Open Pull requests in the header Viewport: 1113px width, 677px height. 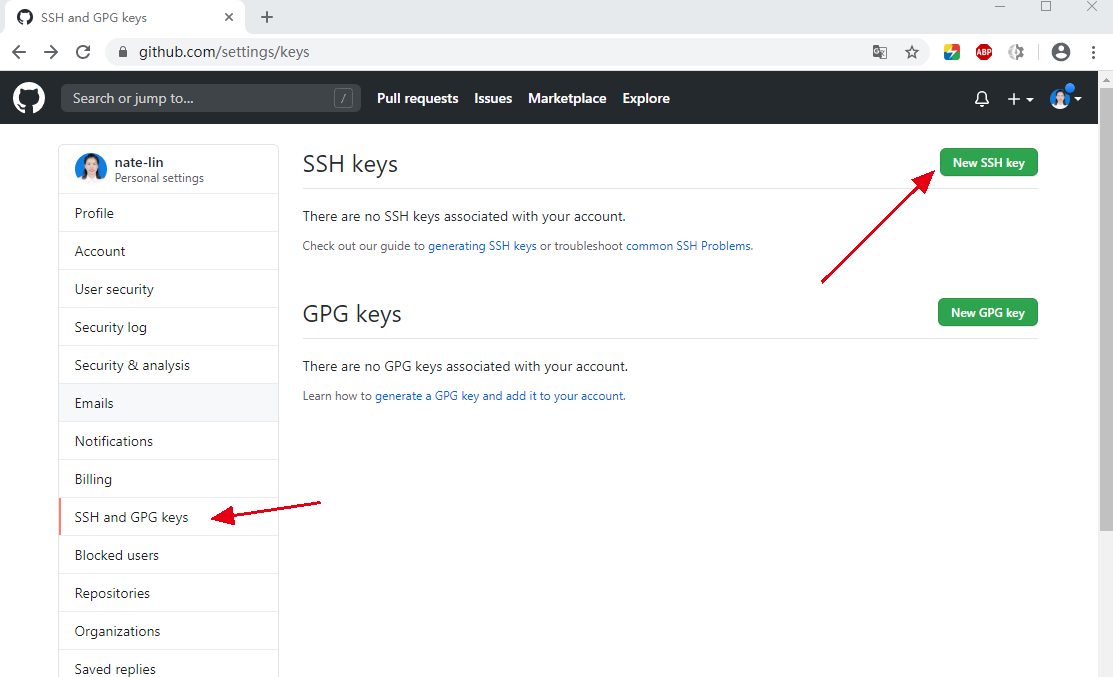tap(417, 98)
